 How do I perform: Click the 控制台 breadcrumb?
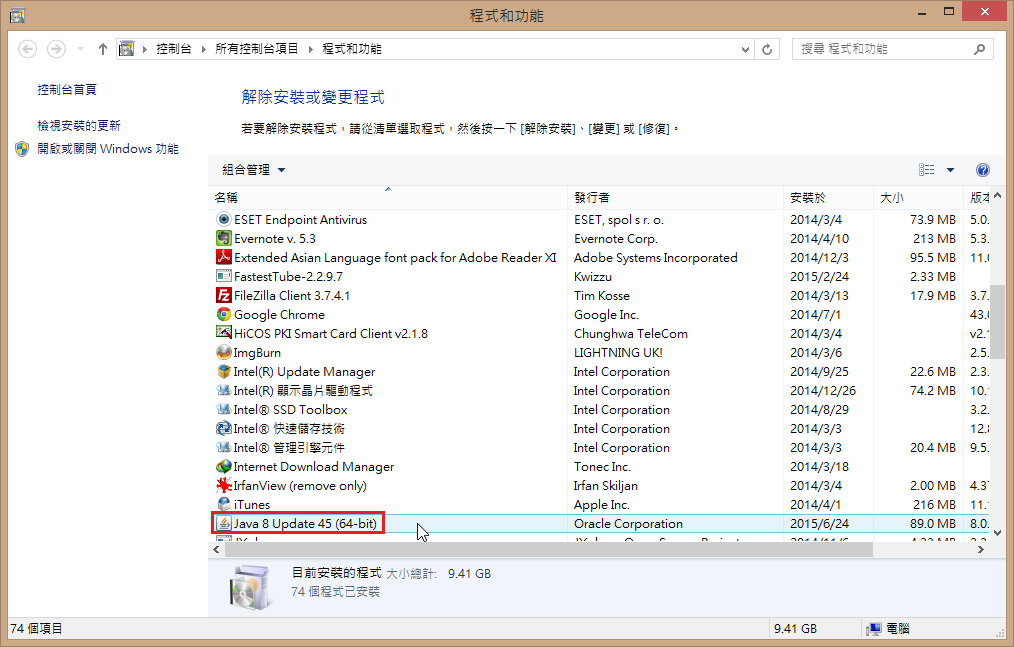point(174,49)
